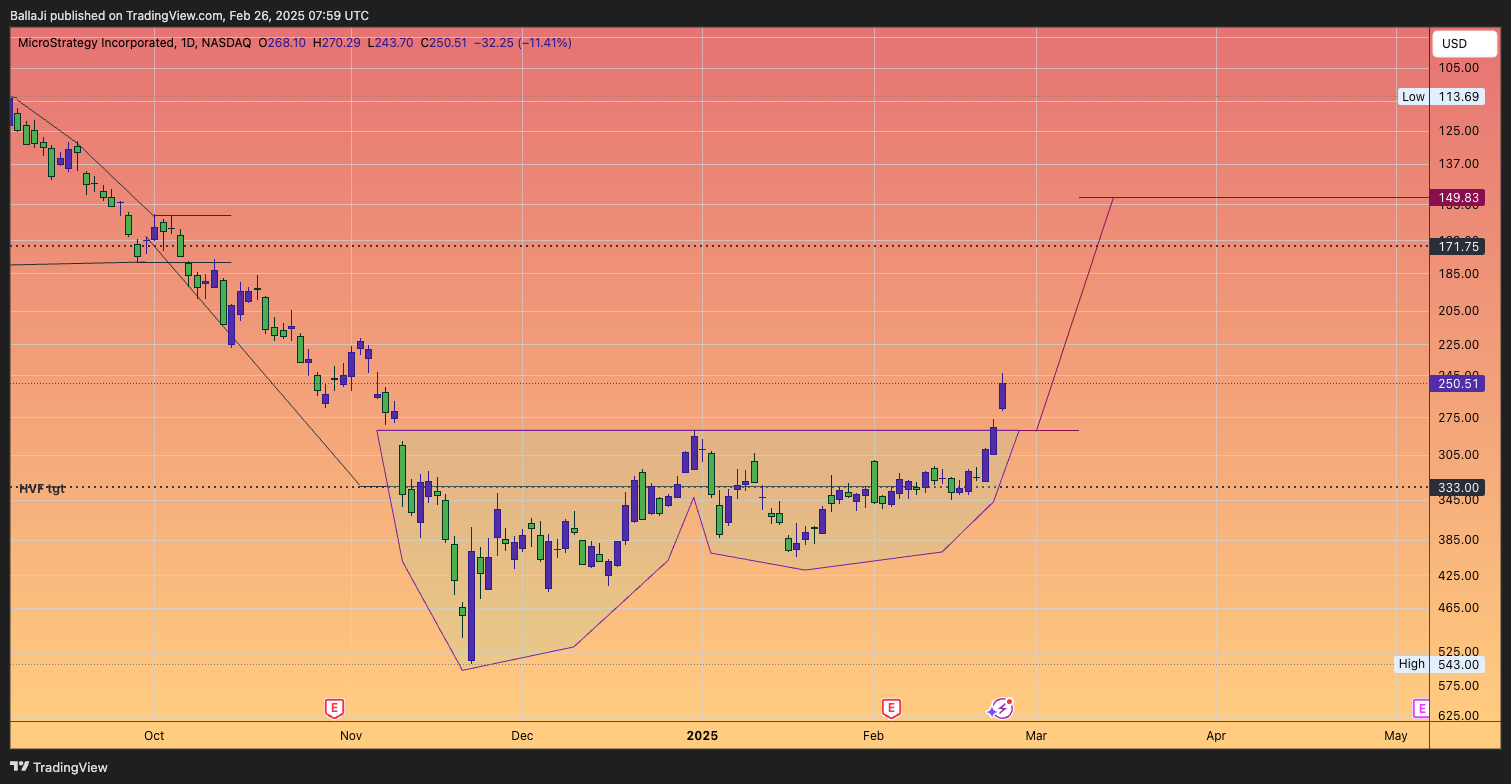Click the 171.75 price level label
This screenshot has width=1511, height=784.
pos(1458,246)
